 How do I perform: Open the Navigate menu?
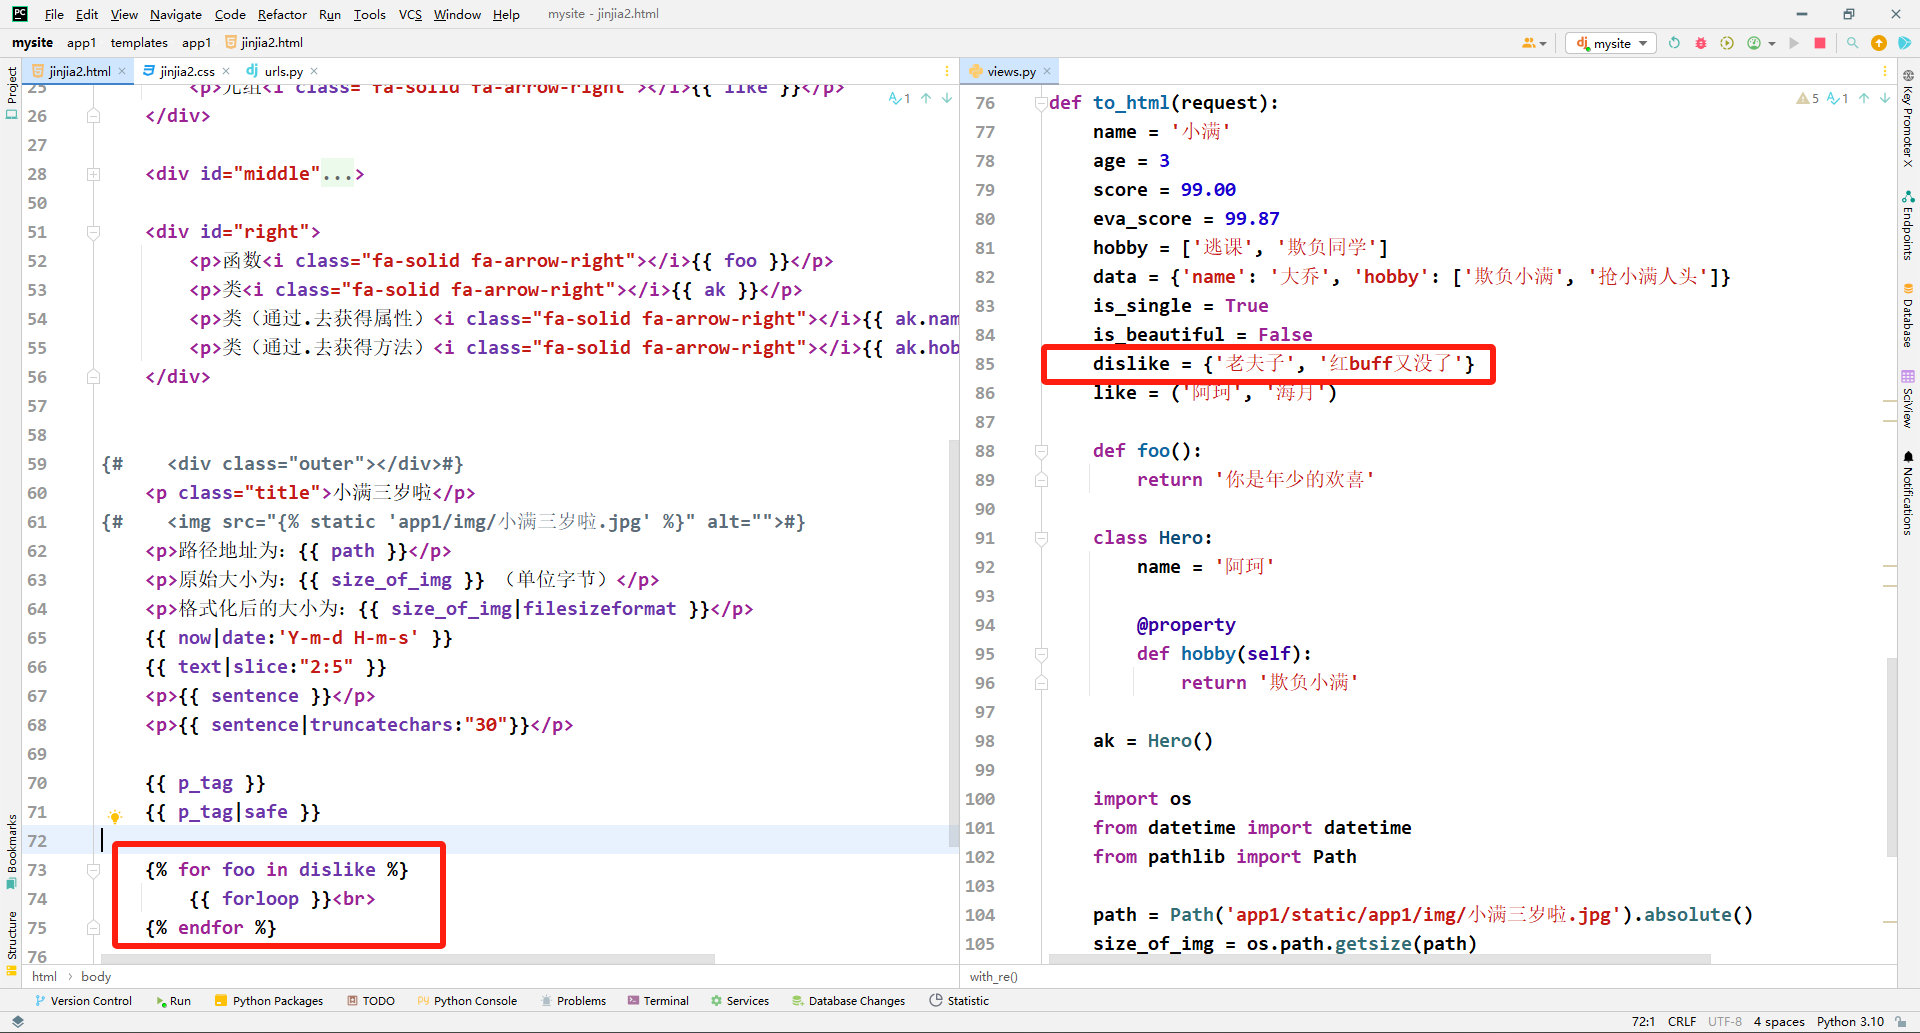tap(176, 14)
